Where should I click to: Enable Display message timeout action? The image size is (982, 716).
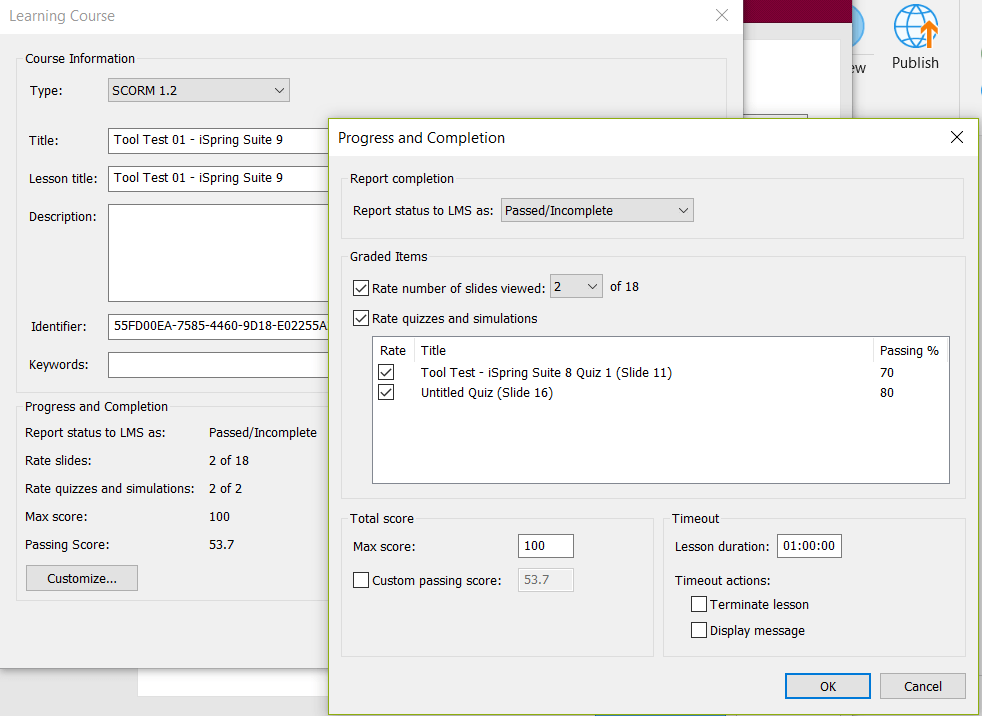click(x=699, y=630)
